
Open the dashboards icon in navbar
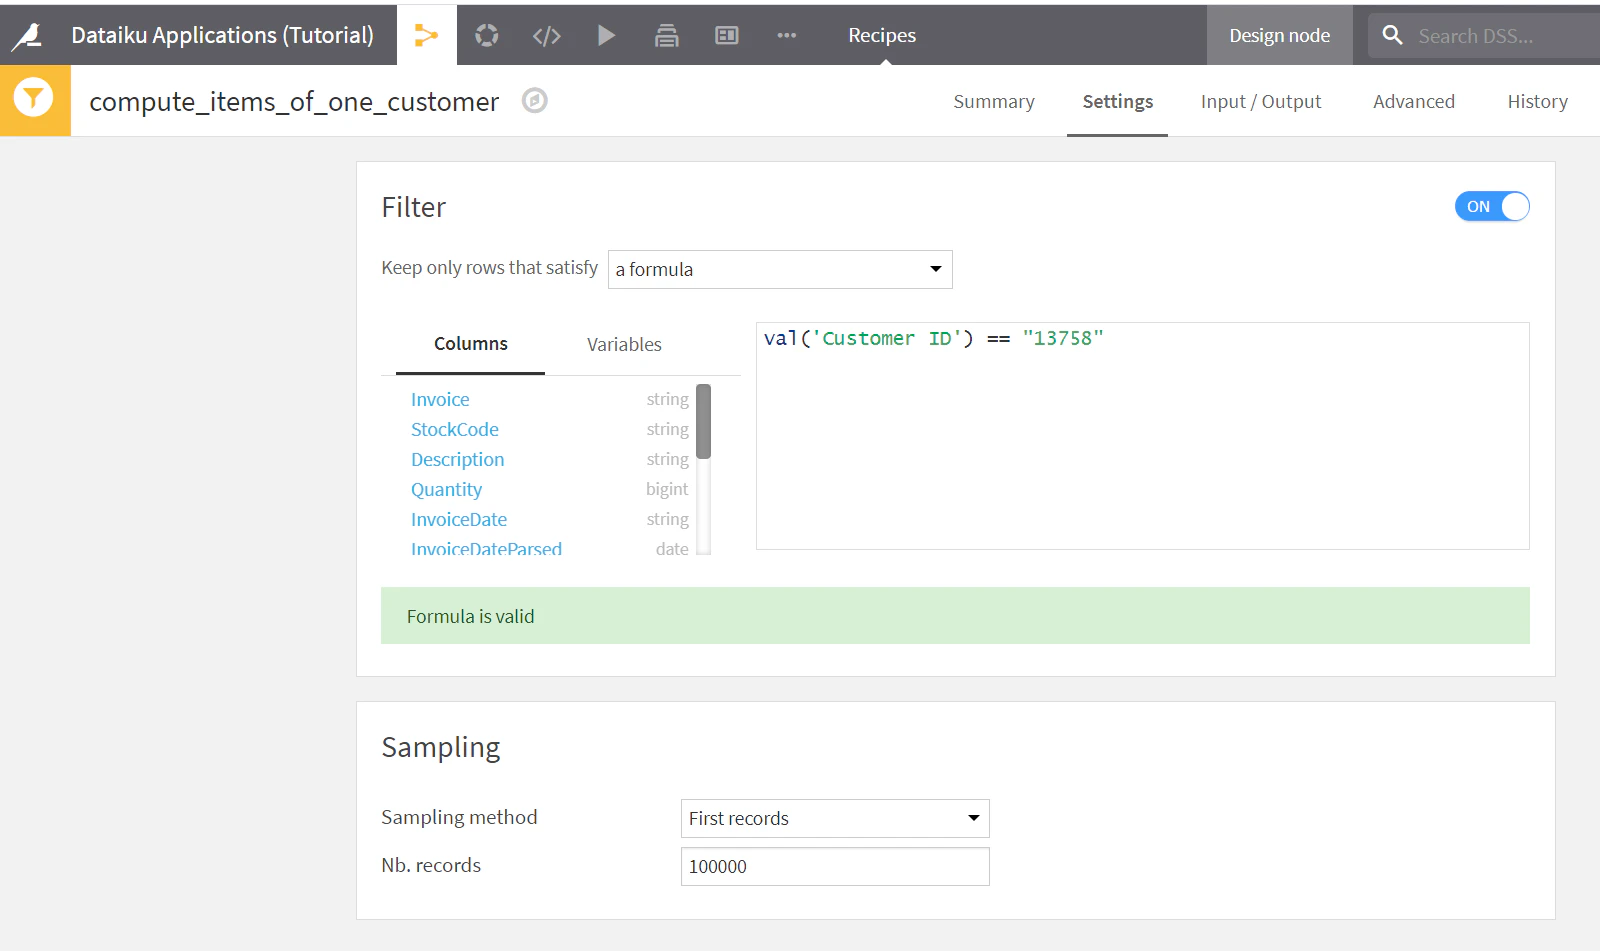tap(727, 36)
